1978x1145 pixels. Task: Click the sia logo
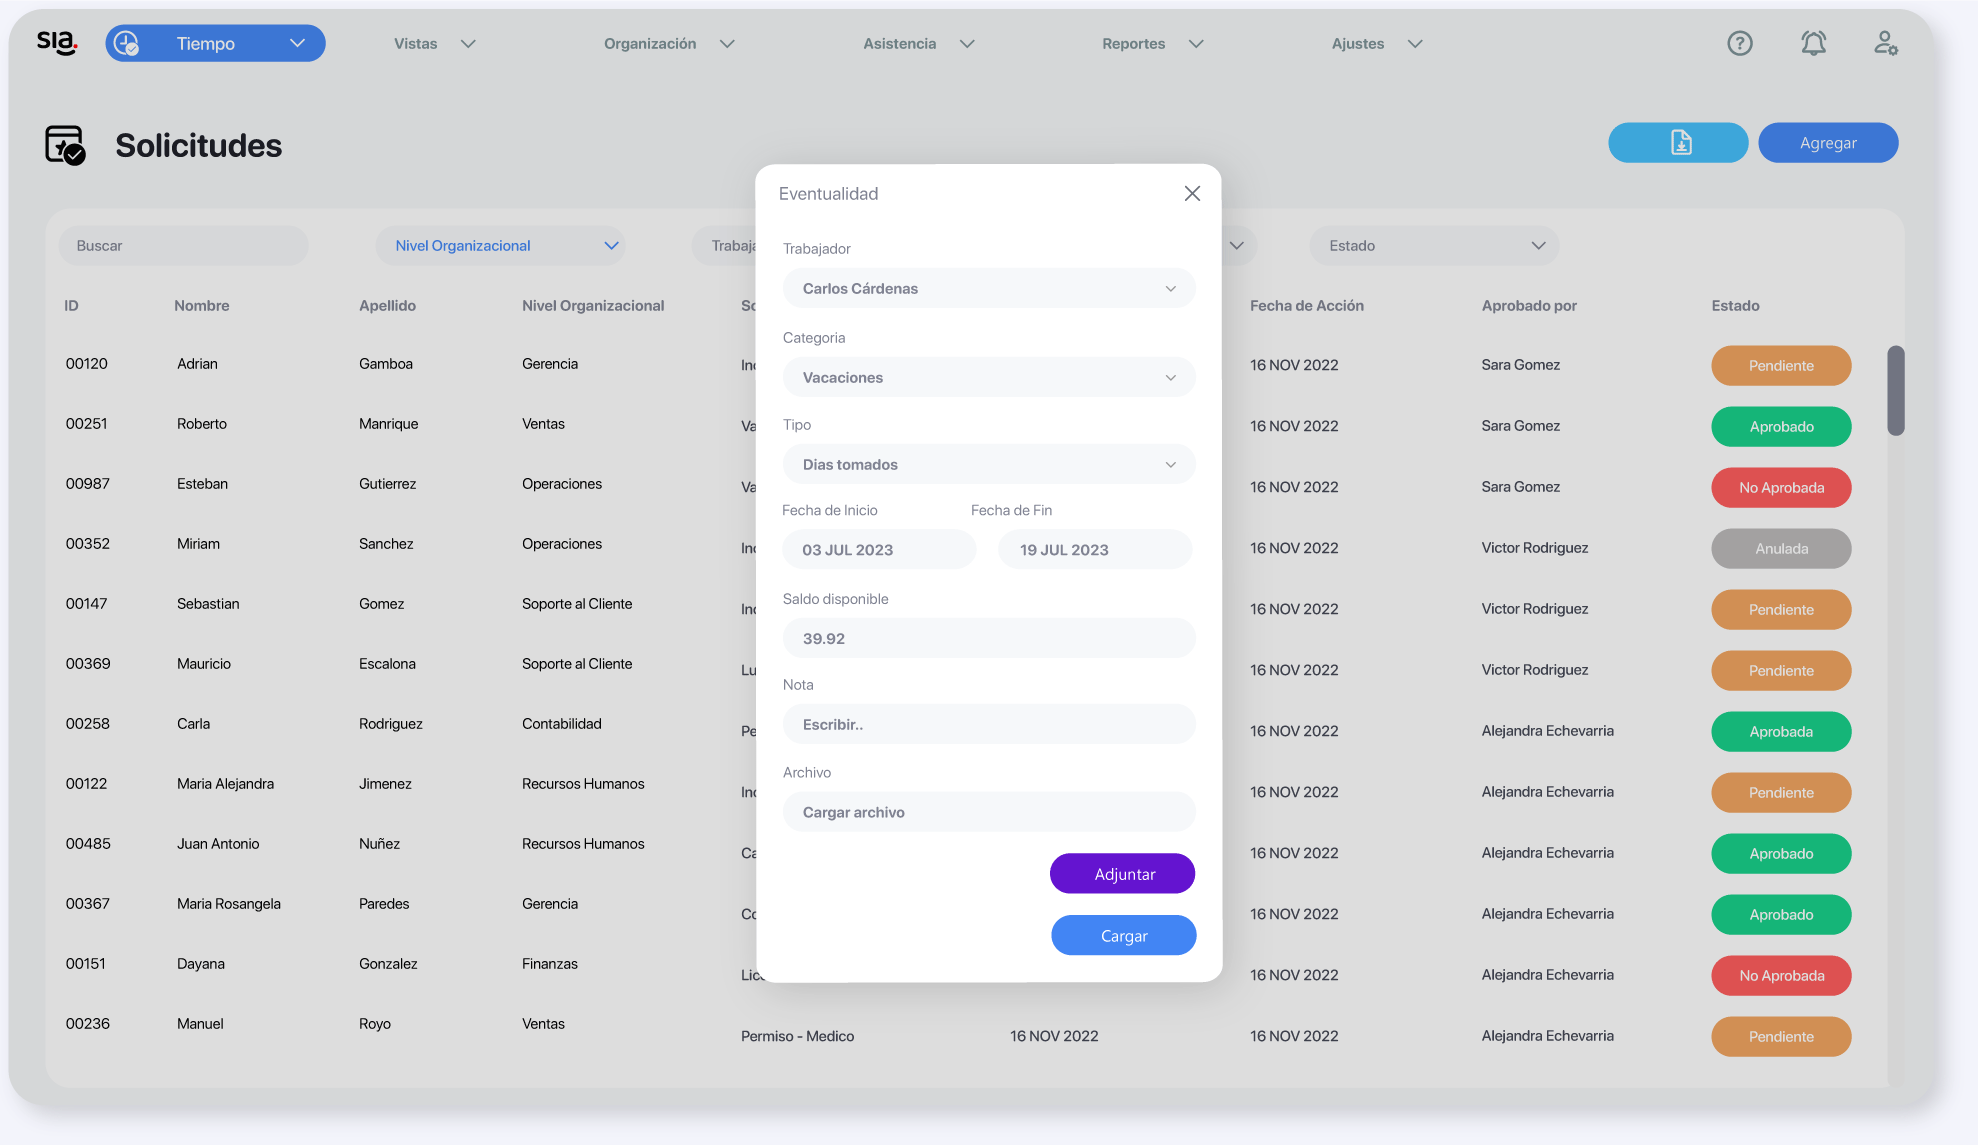[x=57, y=42]
